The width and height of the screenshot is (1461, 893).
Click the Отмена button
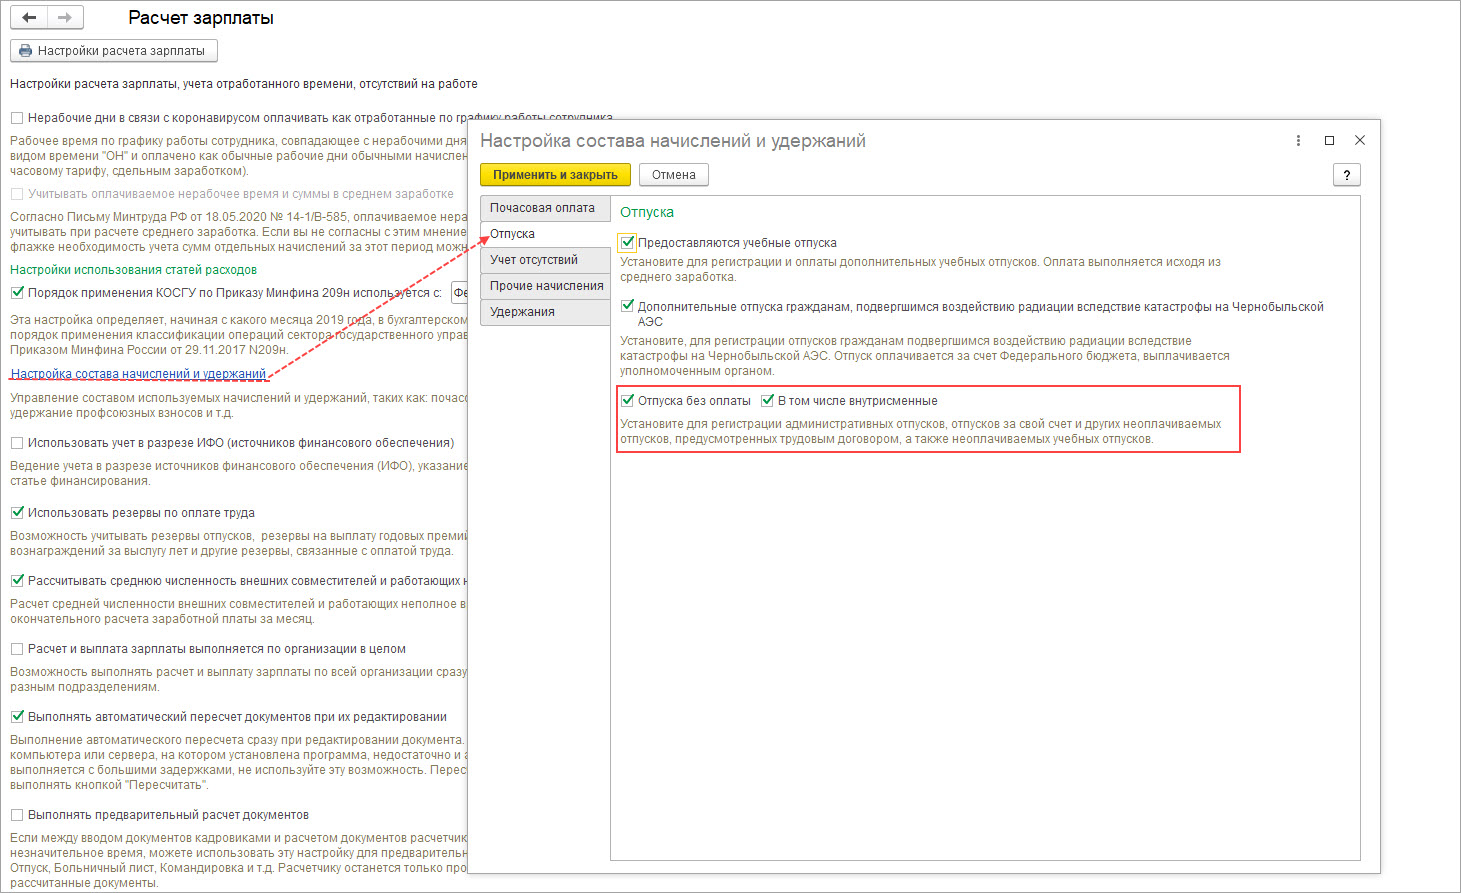tap(674, 175)
